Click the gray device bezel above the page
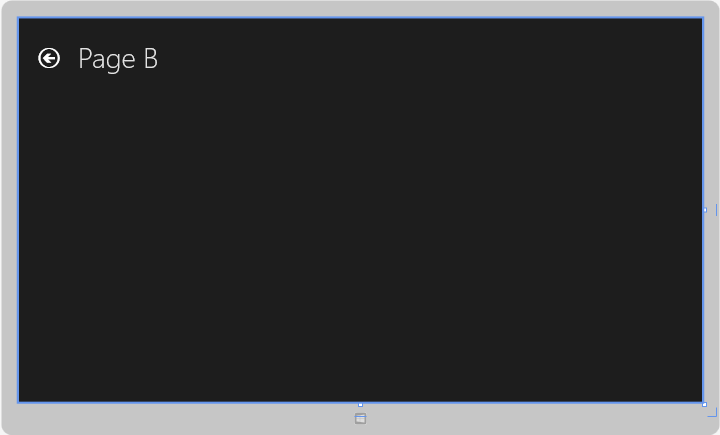Viewport: 720px width, 435px height. click(x=360, y=8)
